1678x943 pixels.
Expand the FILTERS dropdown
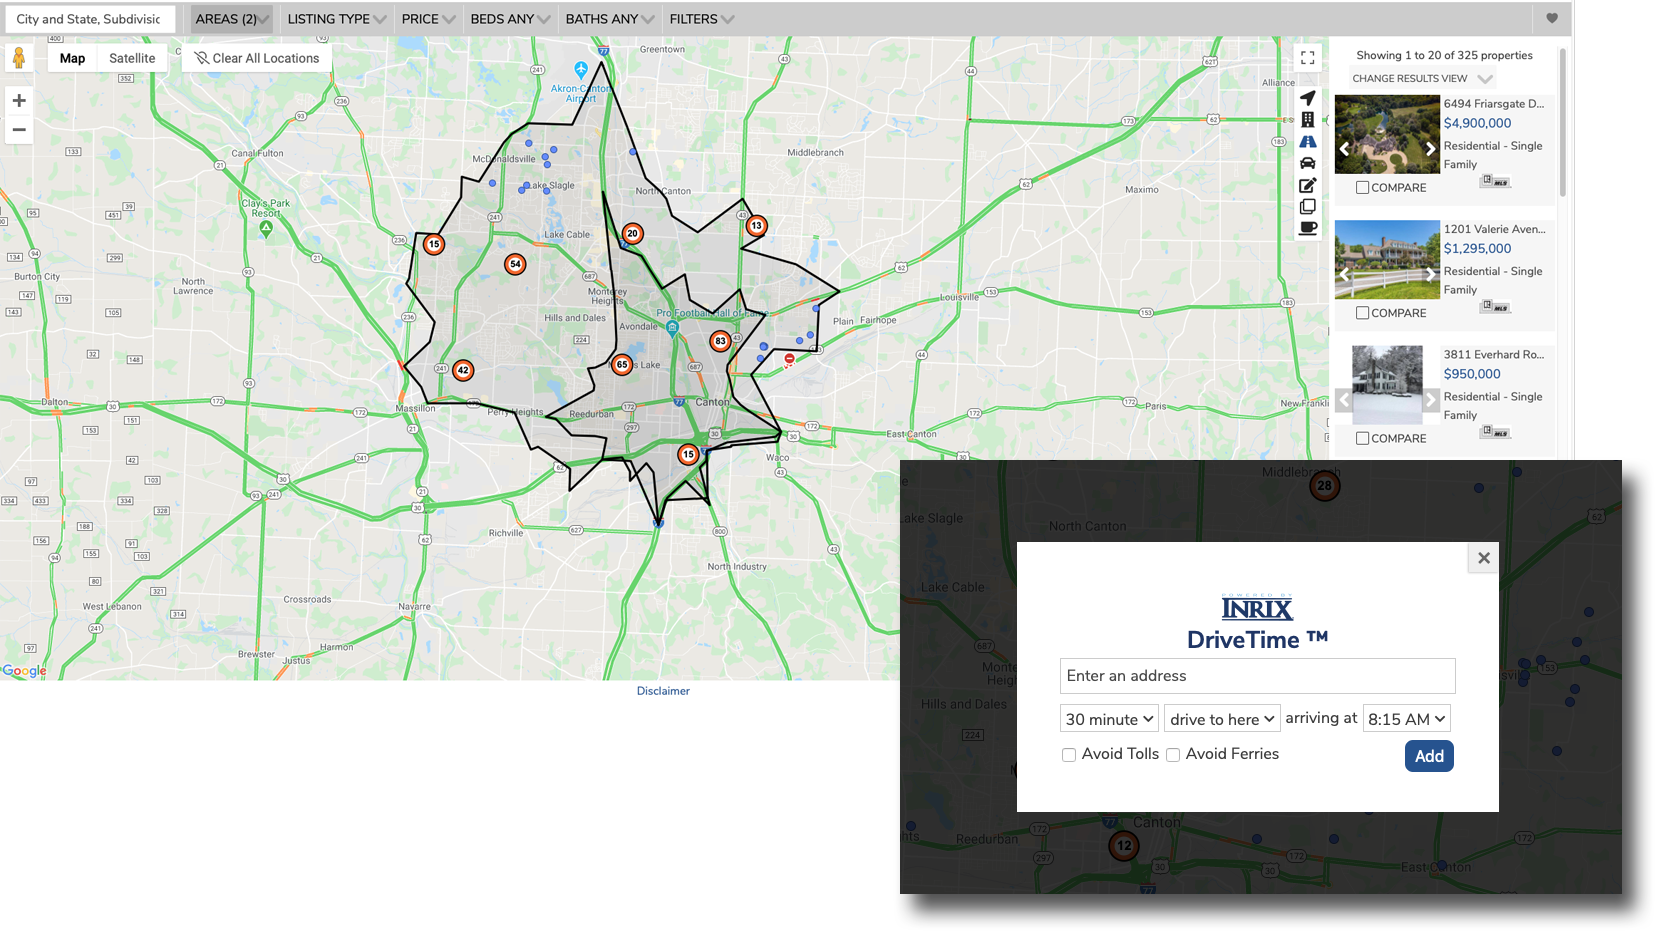701,19
